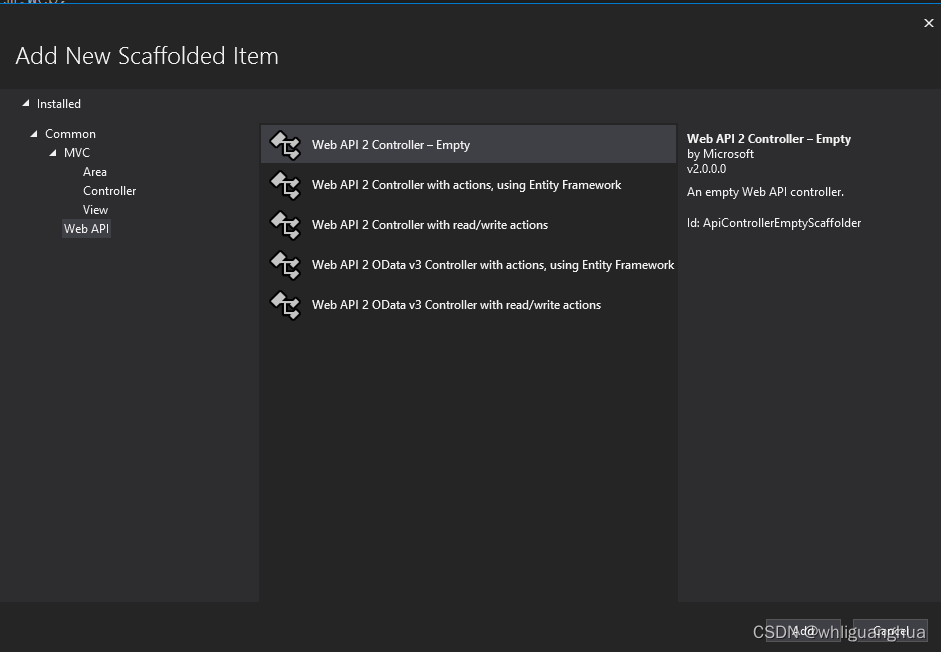This screenshot has height=652, width=941.
Task: Select the Area category under MVC
Action: [95, 172]
